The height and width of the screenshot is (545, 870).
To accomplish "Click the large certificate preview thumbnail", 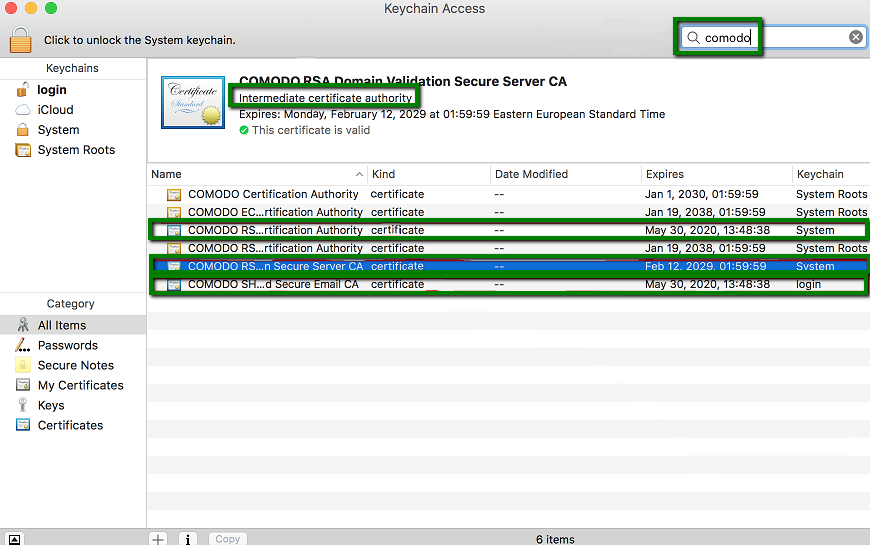I will [193, 103].
